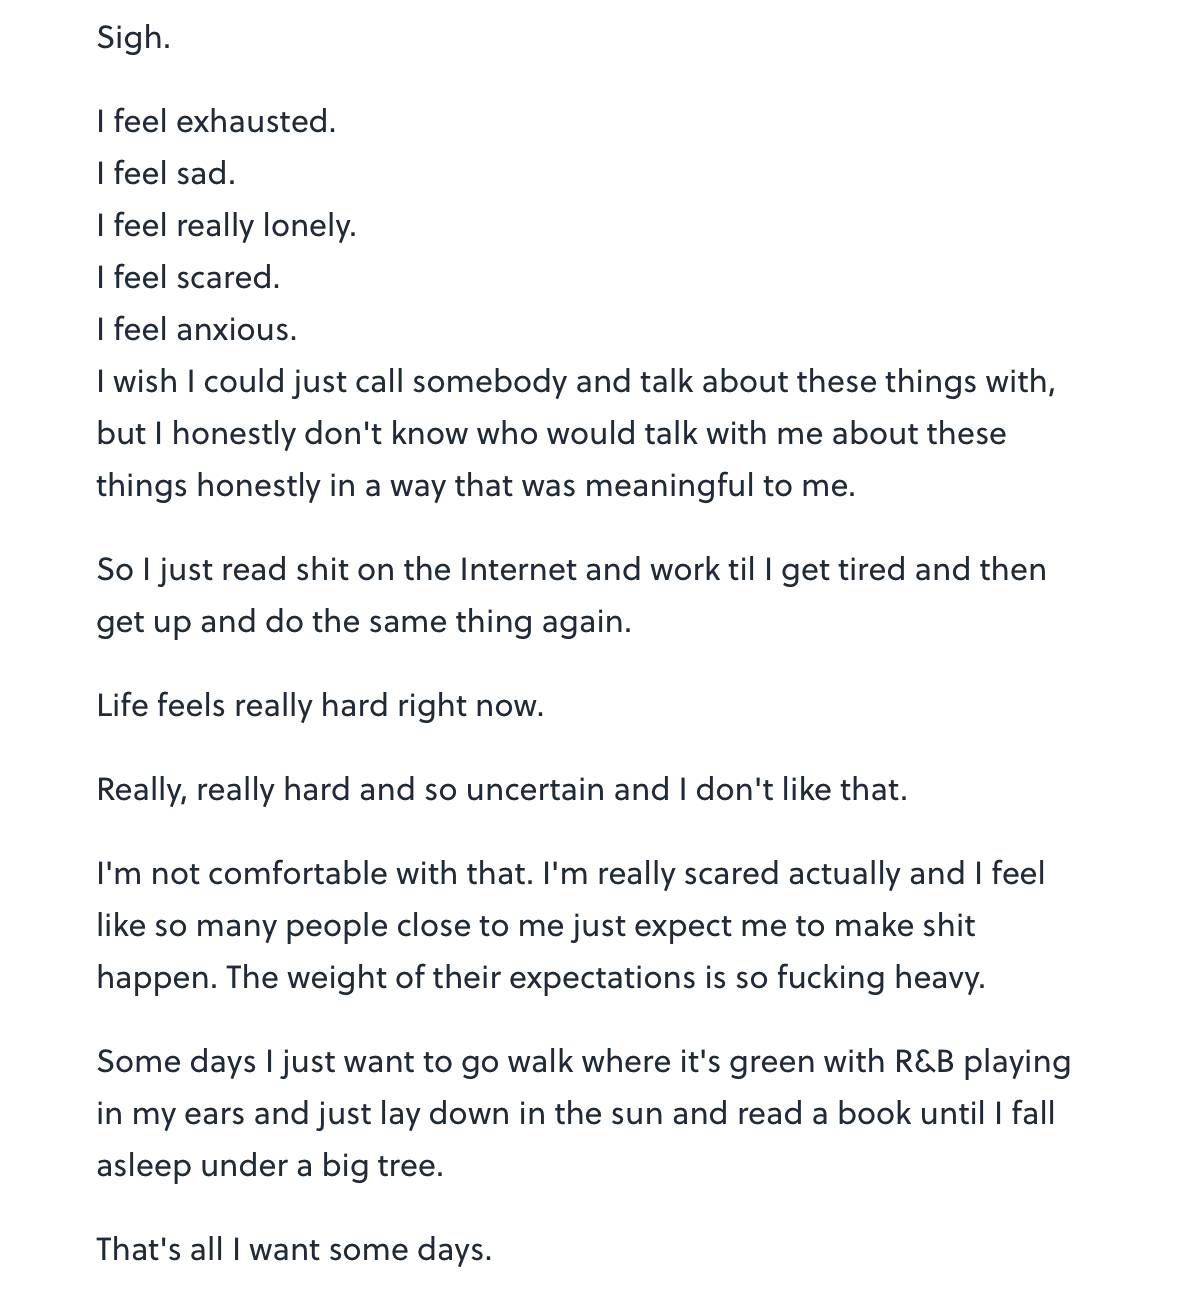Click the line 'like so many people close to me'
The image size is (1184, 1295).
pos(536,926)
